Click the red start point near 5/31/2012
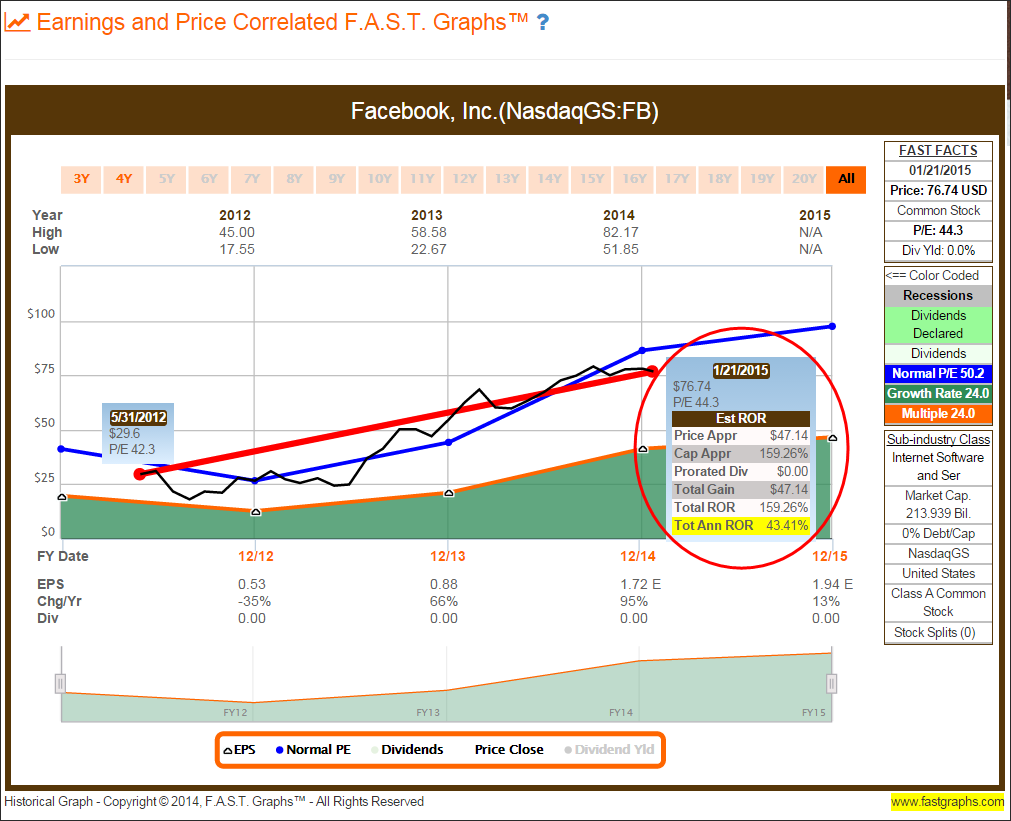1011x821 pixels. 139,474
